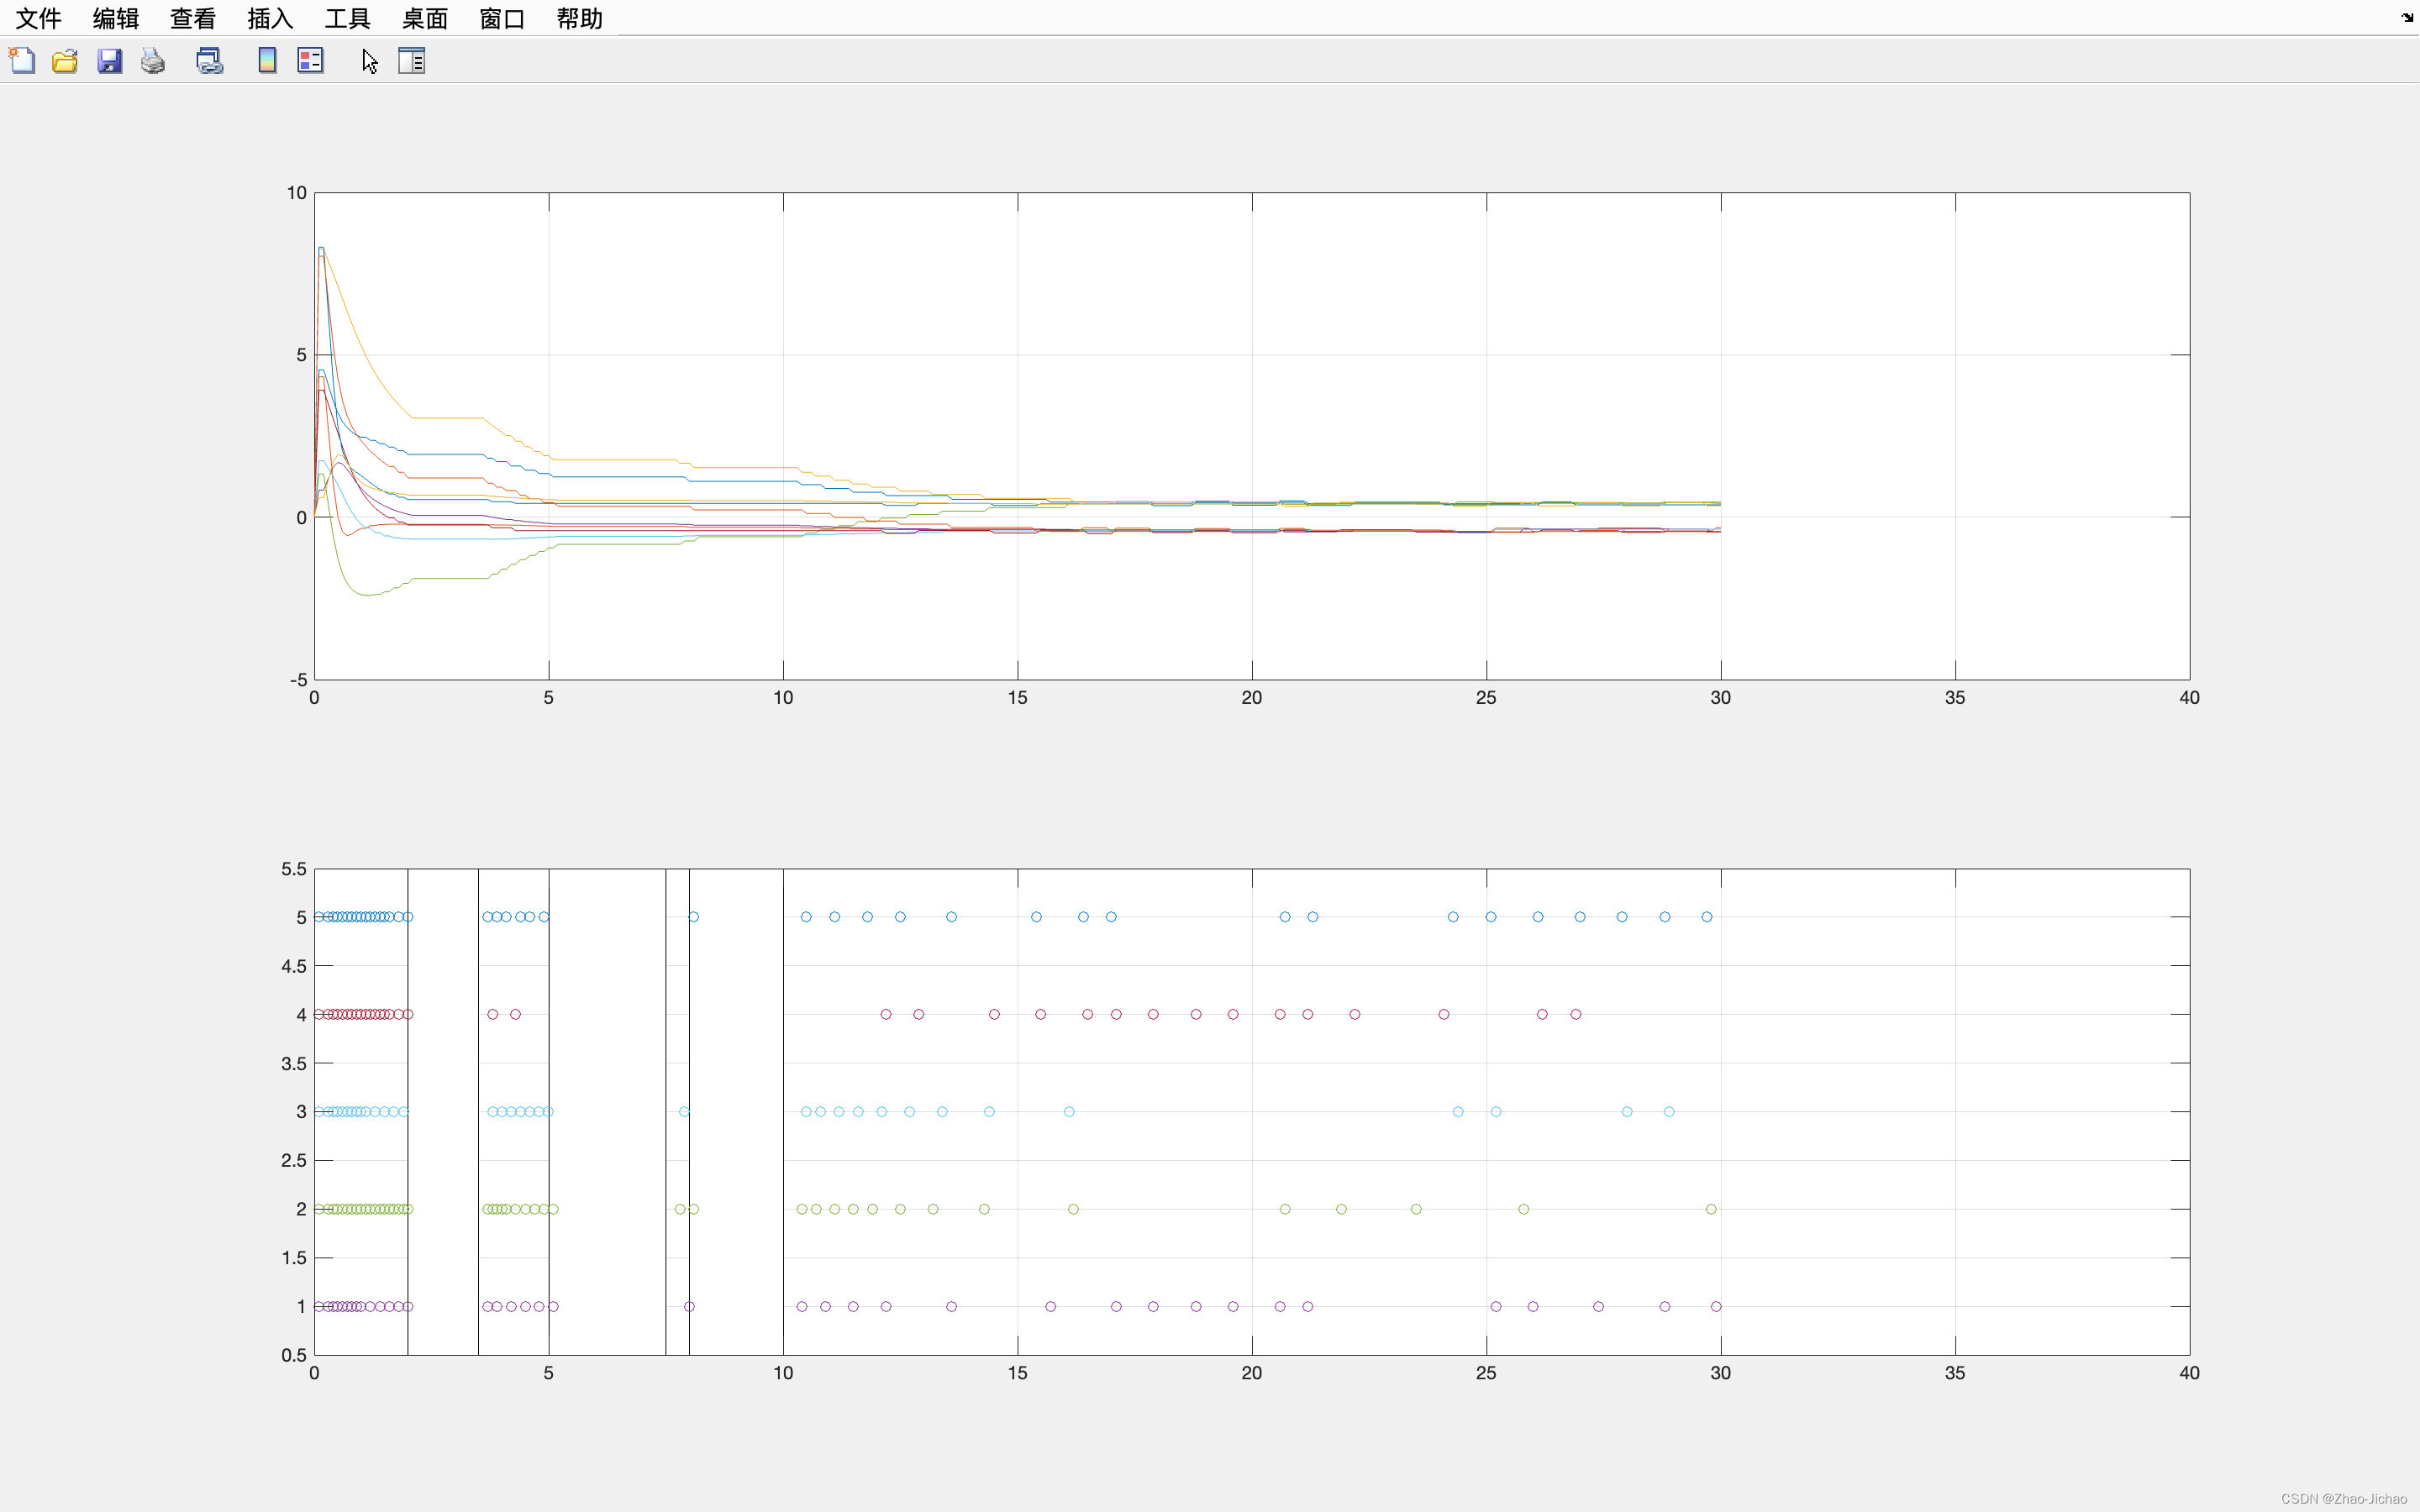The image size is (2420, 1512).
Task: Expand the 窗口 menu
Action: (x=502, y=18)
